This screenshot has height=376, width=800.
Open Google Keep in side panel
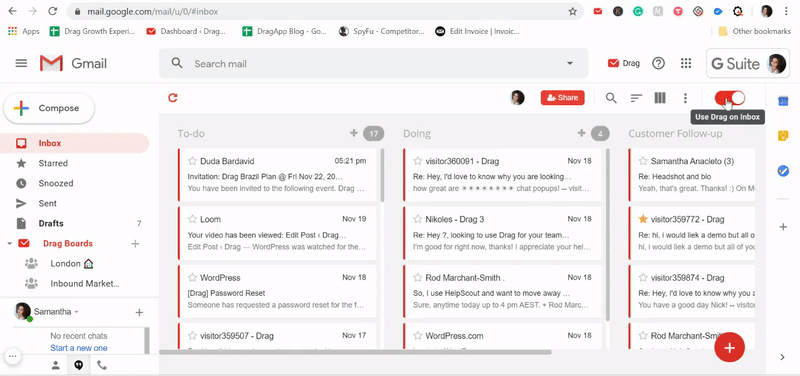point(783,136)
